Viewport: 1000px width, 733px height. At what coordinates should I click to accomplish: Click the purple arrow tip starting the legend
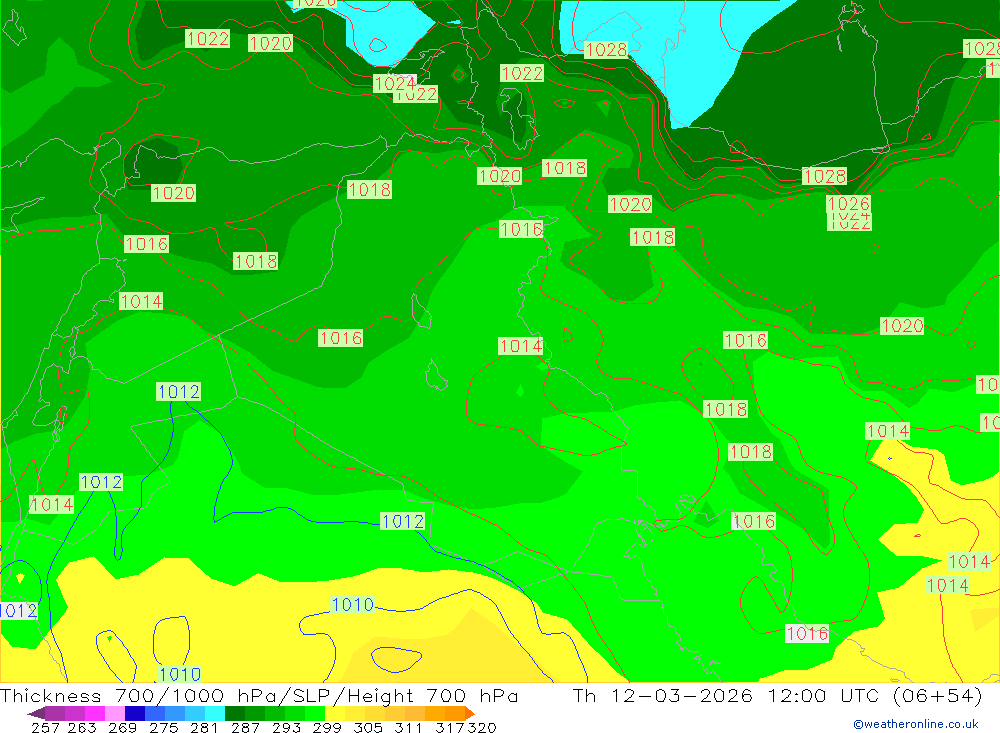[x=36, y=713]
